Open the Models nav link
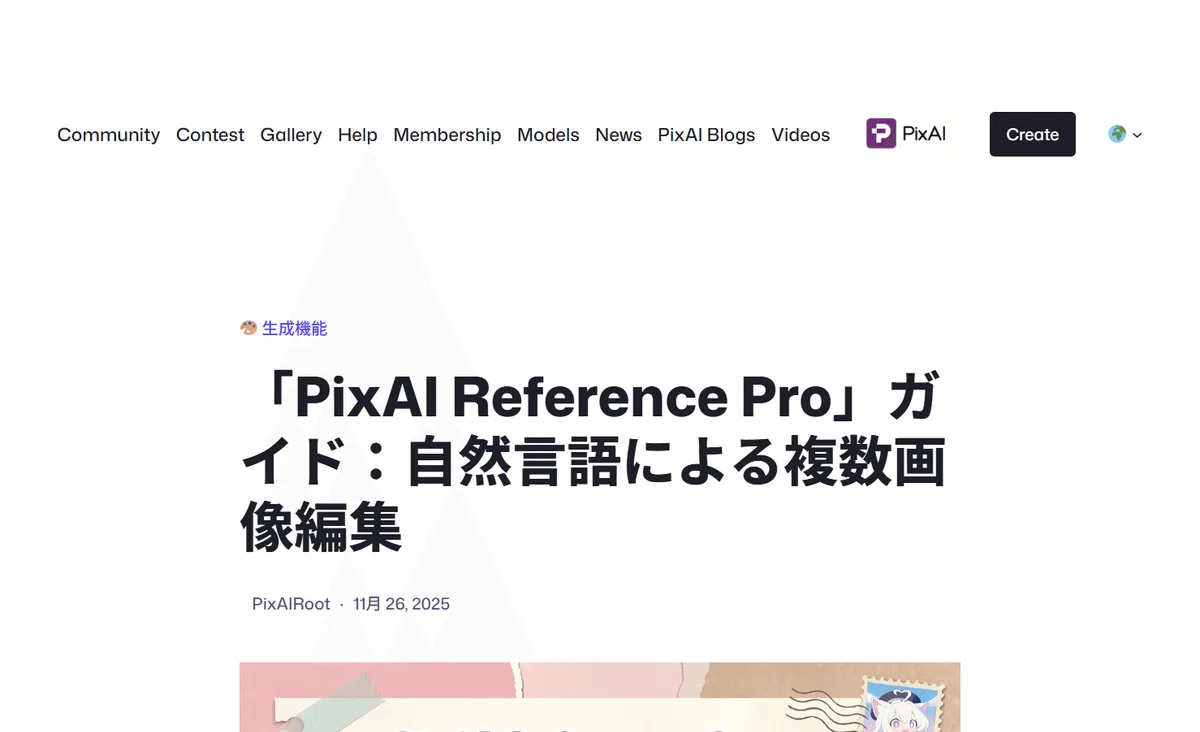Image resolution: width=1200 pixels, height=732 pixels. 548,135
